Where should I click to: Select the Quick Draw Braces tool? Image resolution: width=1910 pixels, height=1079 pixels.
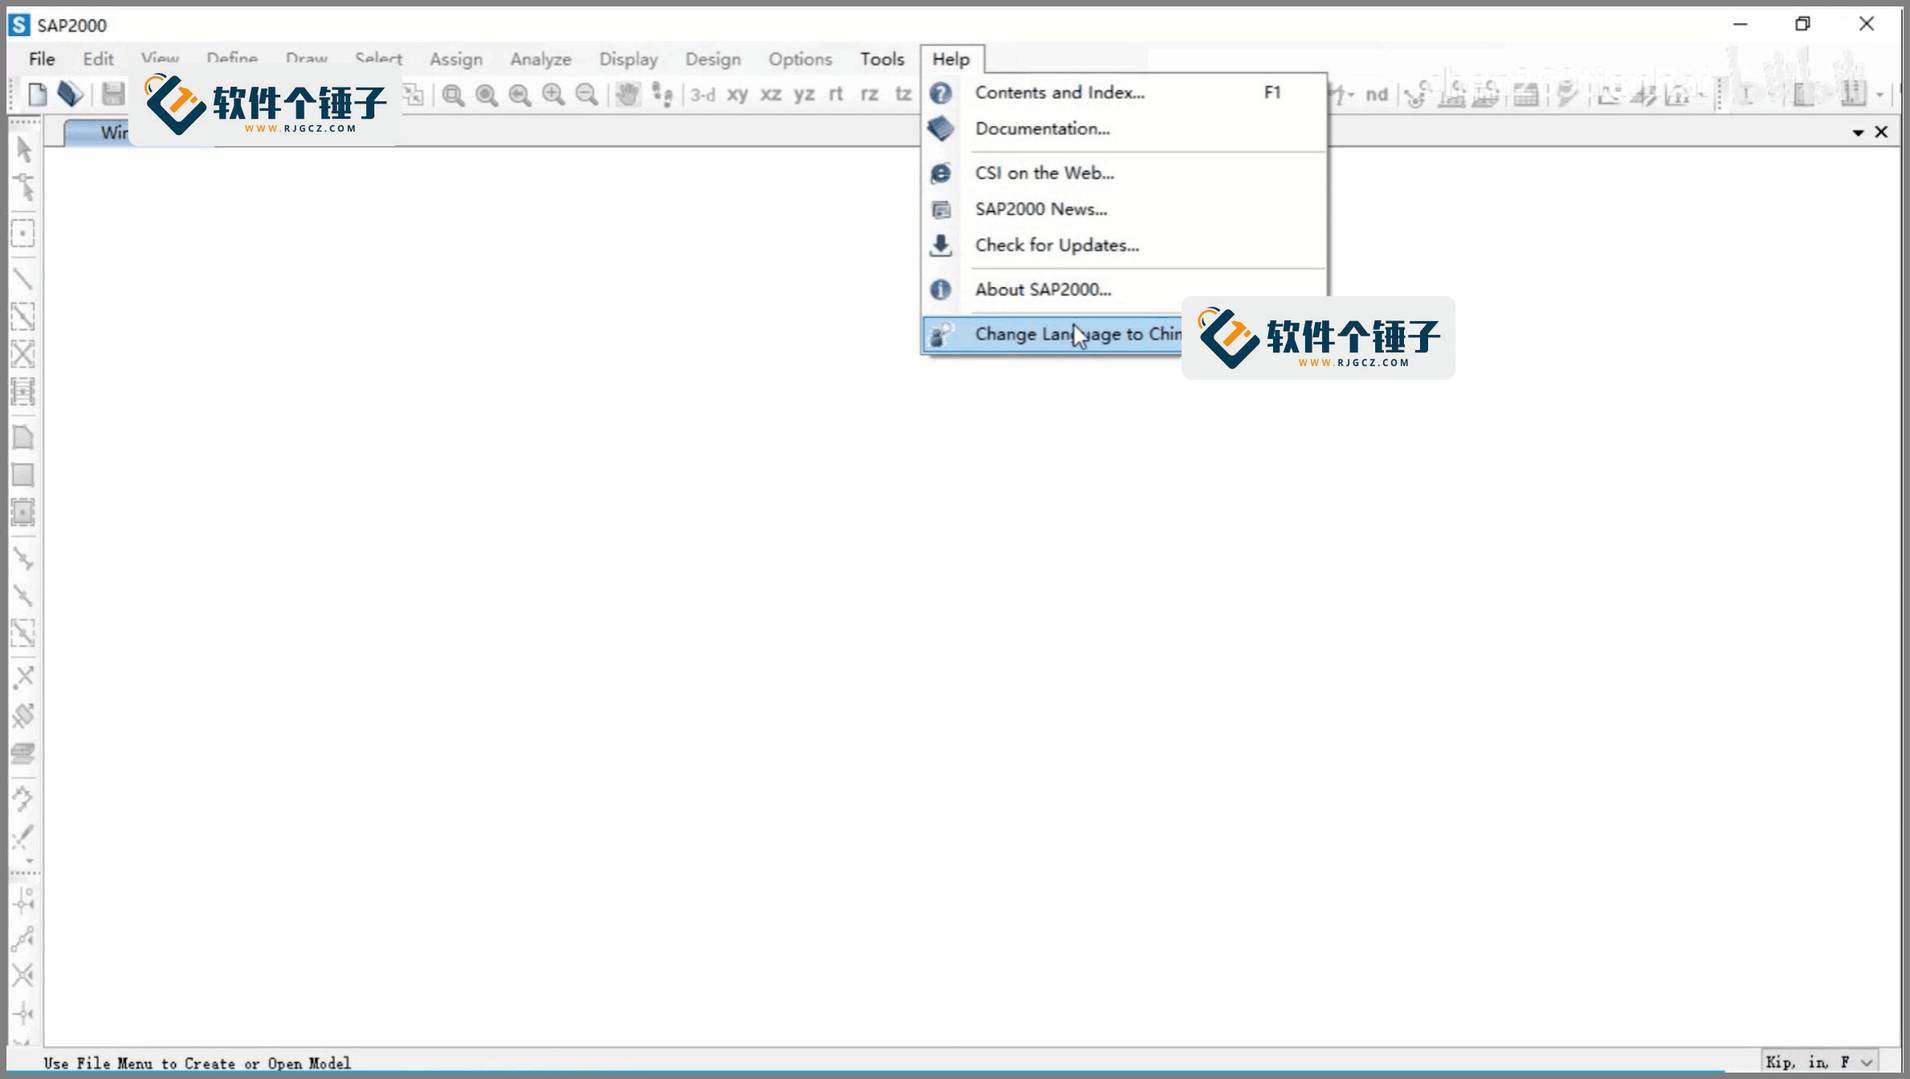coord(23,354)
